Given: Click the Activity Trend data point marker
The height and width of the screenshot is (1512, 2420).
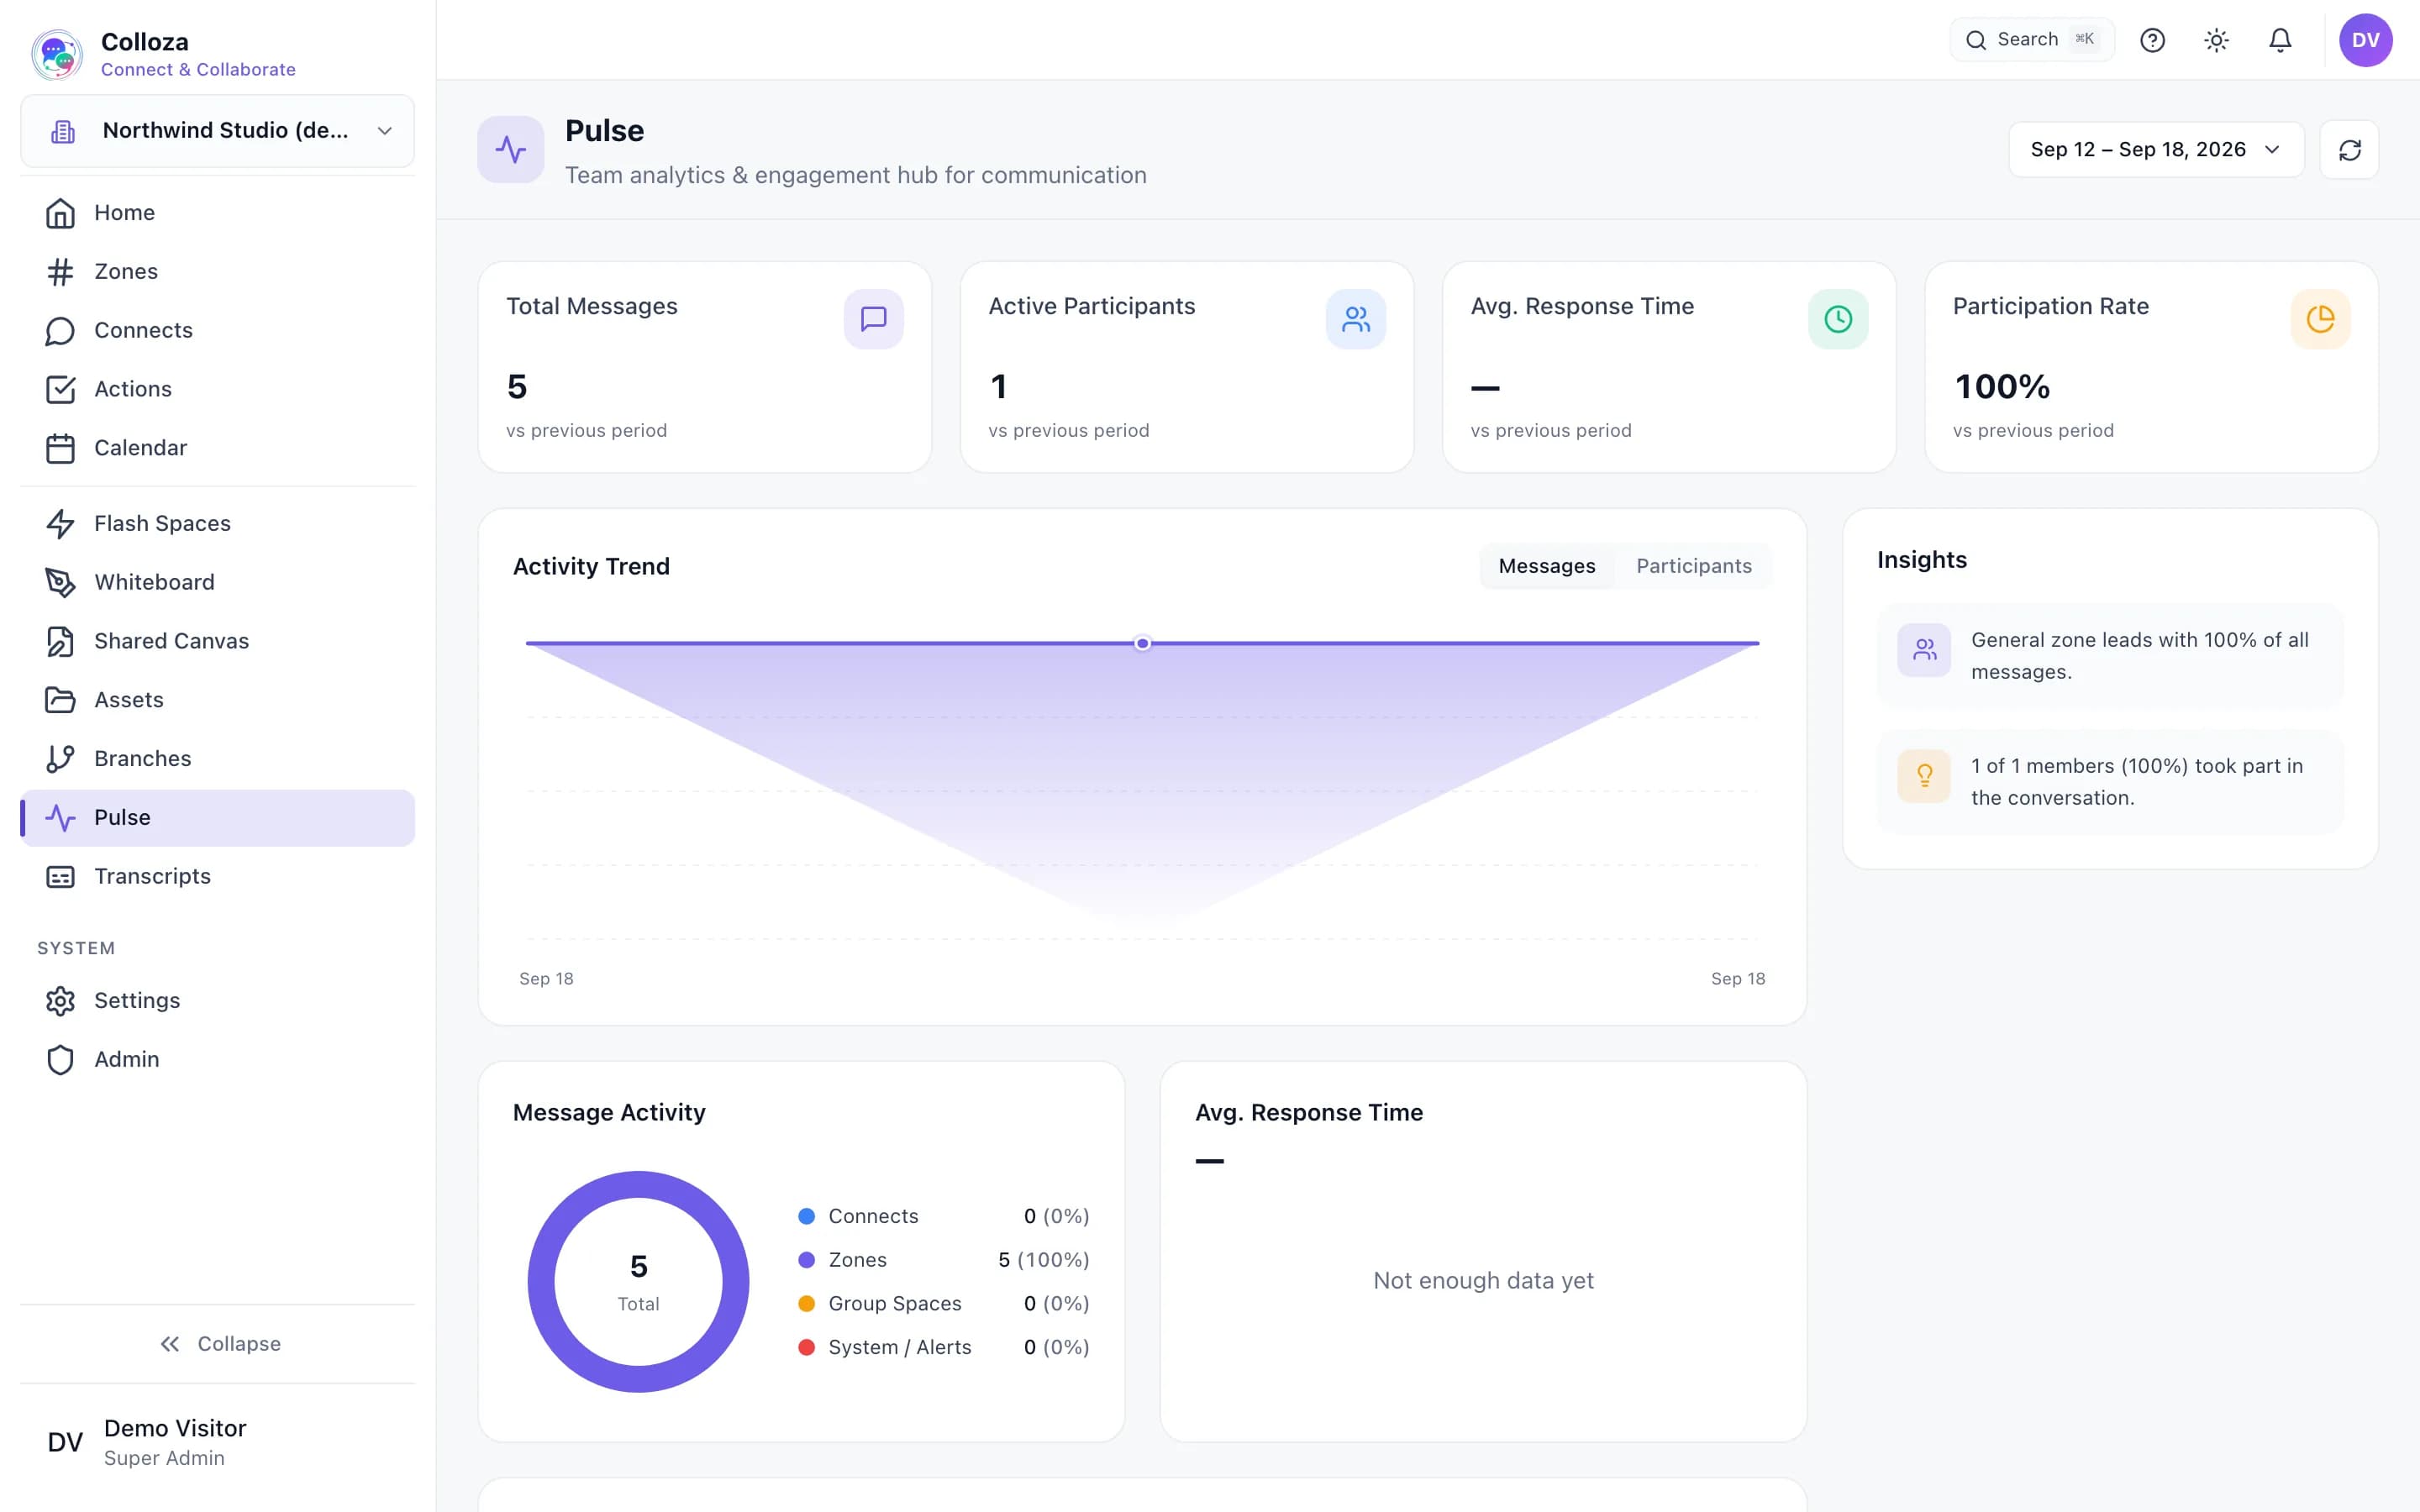Looking at the screenshot, I should (1142, 643).
